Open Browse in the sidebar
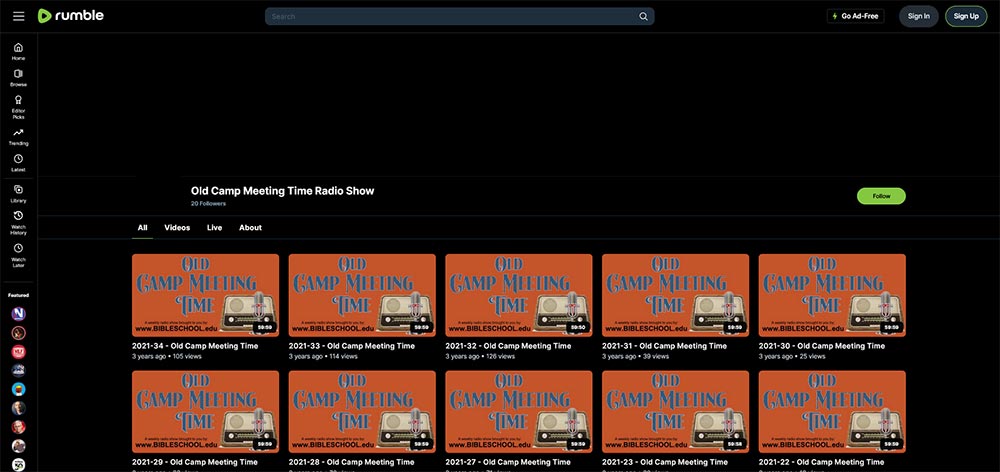This screenshot has height=472, width=1000. [18, 78]
